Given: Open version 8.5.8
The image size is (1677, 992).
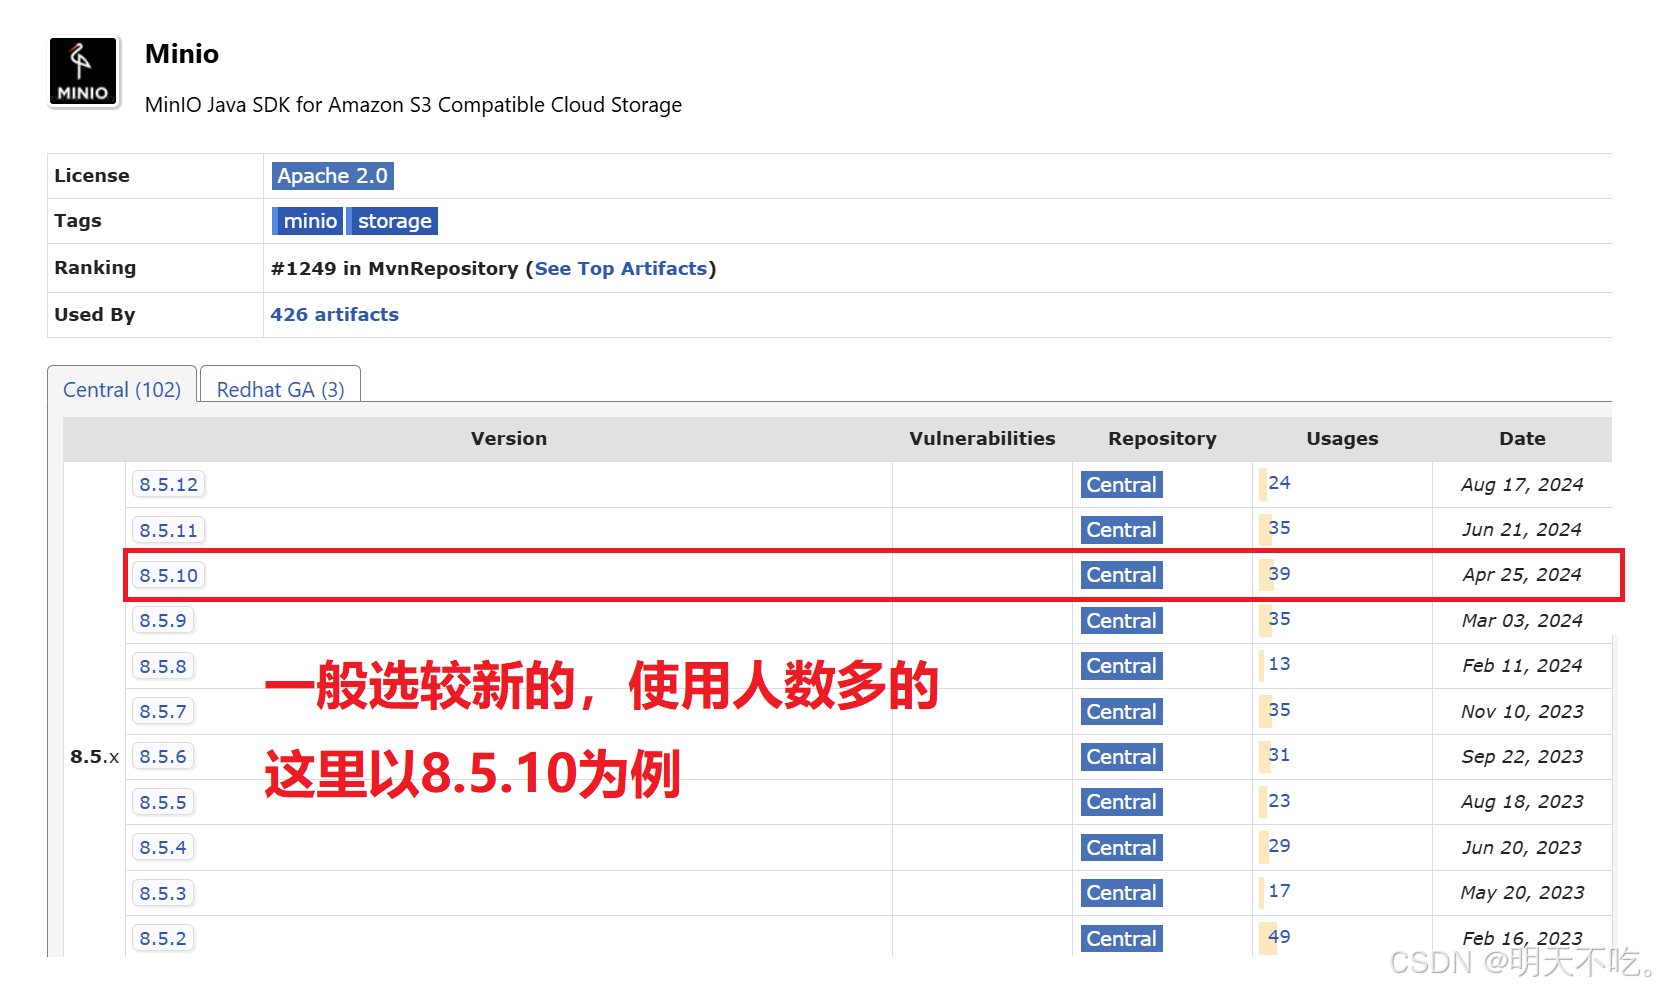Looking at the screenshot, I should 163,666.
